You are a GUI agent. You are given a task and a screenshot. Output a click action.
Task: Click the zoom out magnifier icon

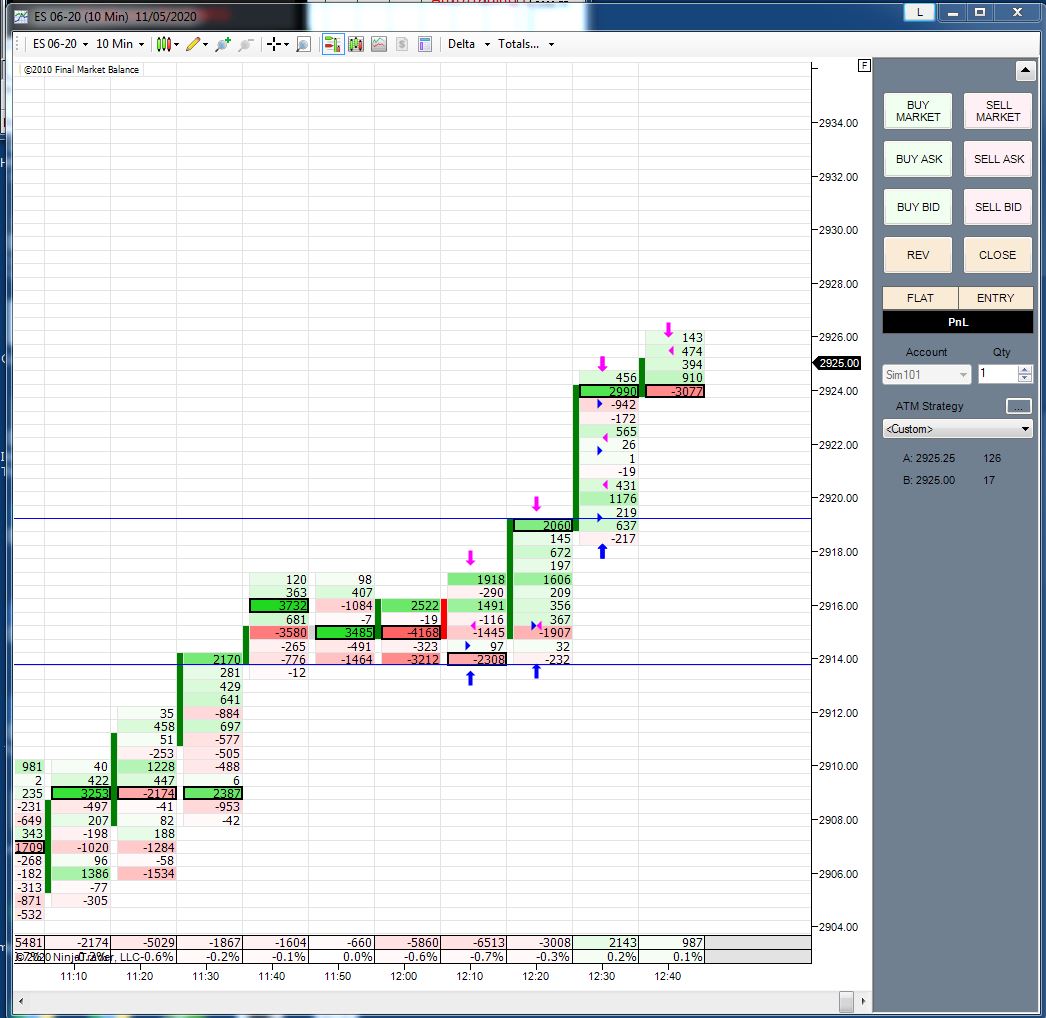tap(245, 44)
